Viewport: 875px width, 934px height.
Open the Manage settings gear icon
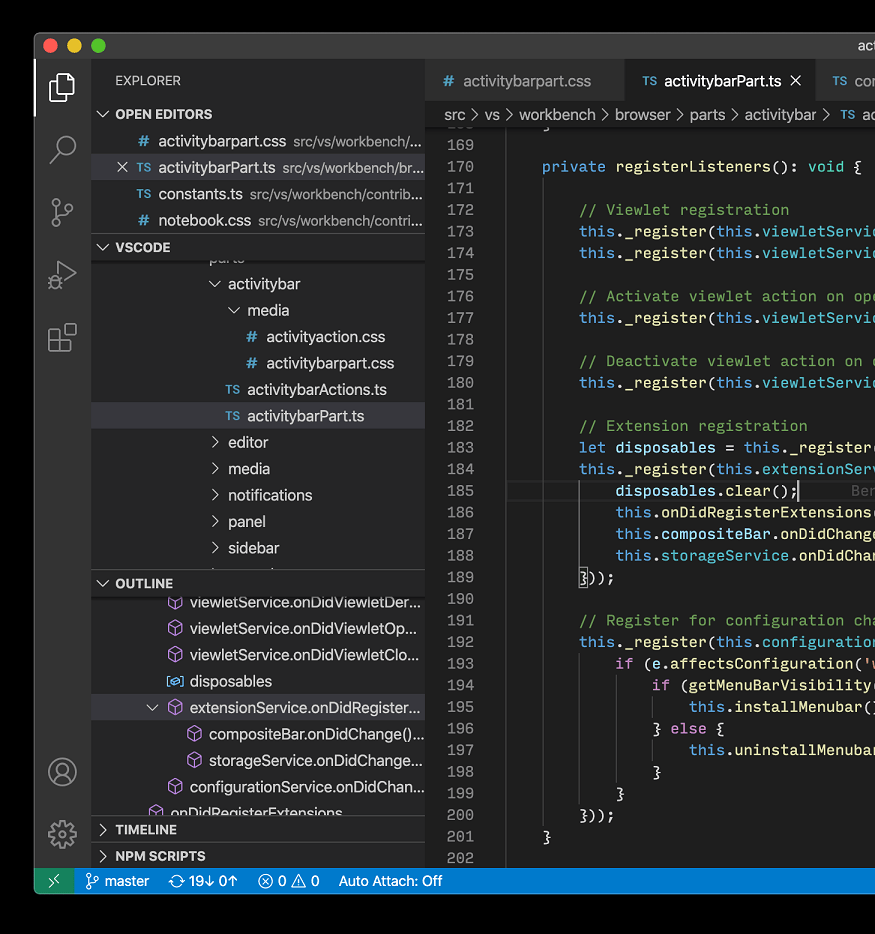62,833
